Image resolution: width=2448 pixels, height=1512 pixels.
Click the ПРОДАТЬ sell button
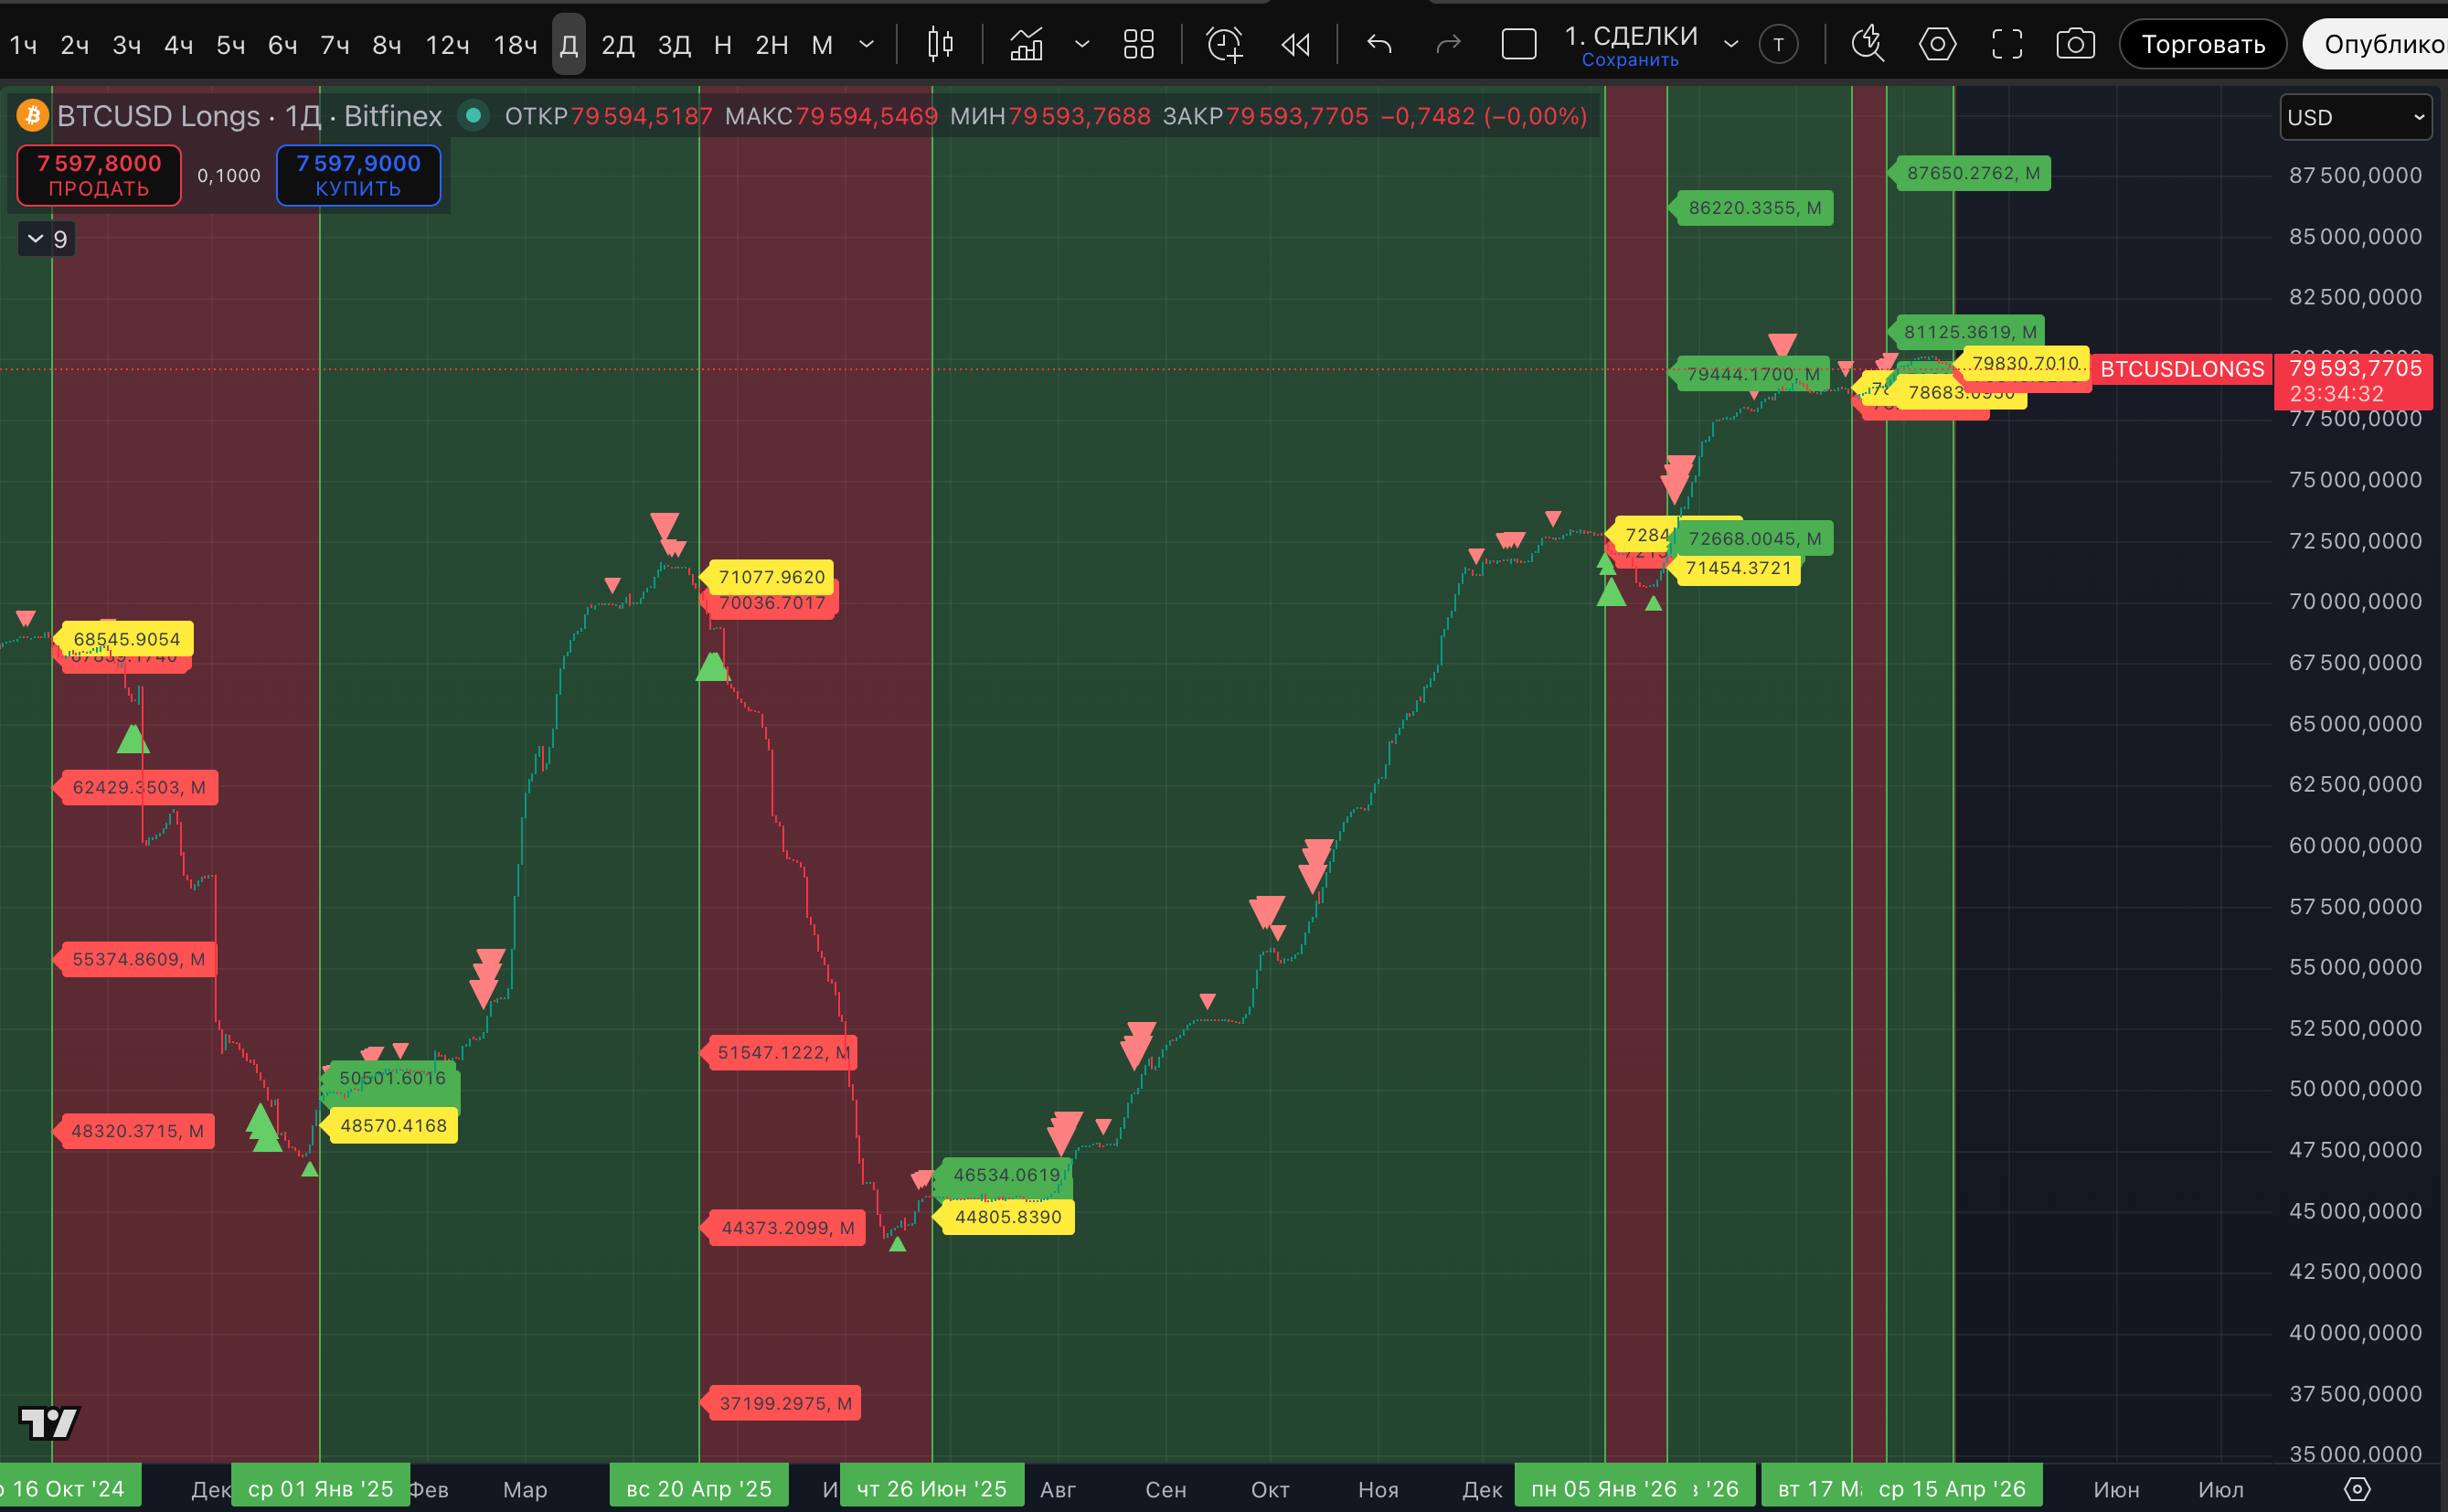99,175
